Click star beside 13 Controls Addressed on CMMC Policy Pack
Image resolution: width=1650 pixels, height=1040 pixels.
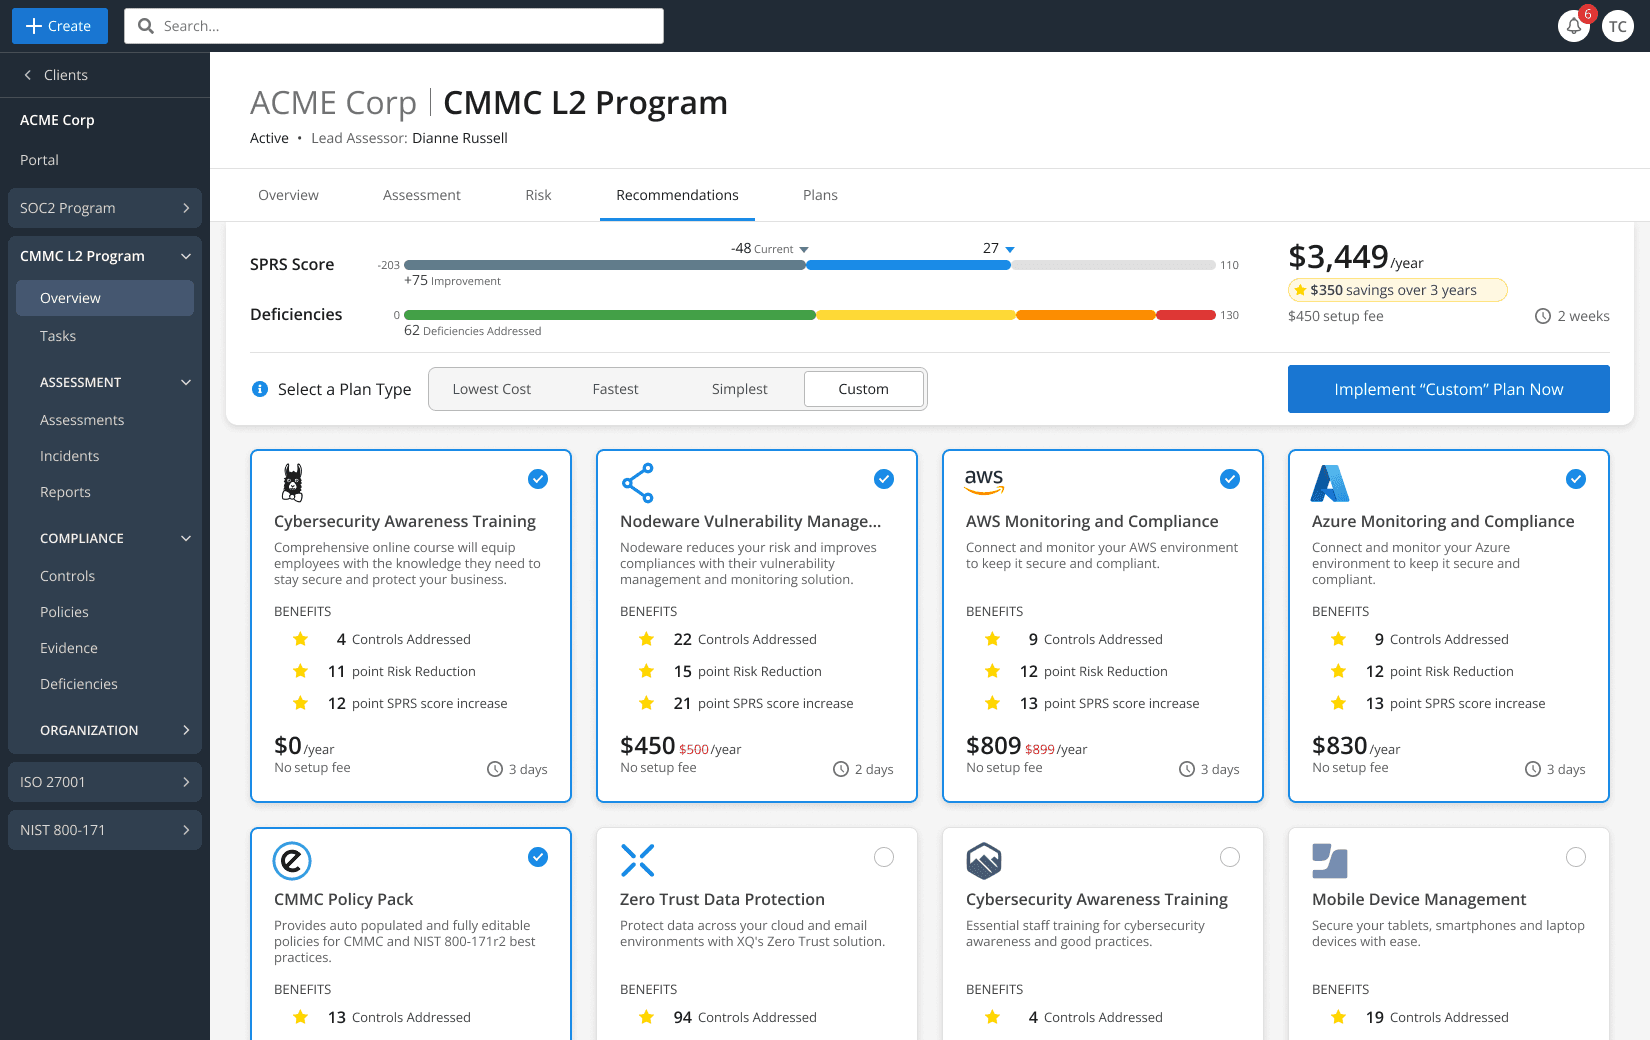(x=301, y=1017)
